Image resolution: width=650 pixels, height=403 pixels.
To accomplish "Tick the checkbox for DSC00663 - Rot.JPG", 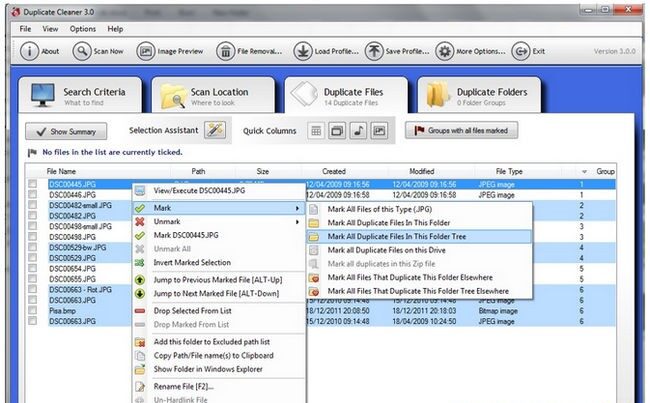I will tap(32, 289).
